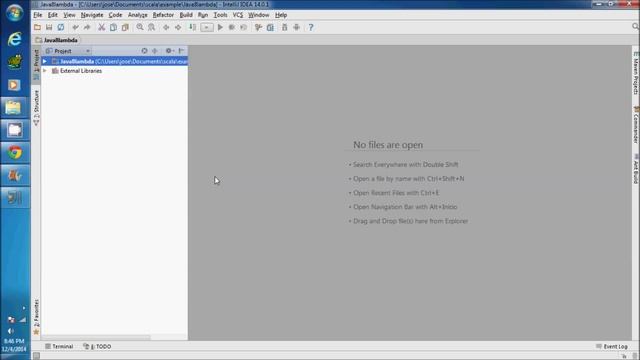Expand the External Libraries node
Image resolution: width=640 pixels, height=360 pixels.
pos(45,71)
